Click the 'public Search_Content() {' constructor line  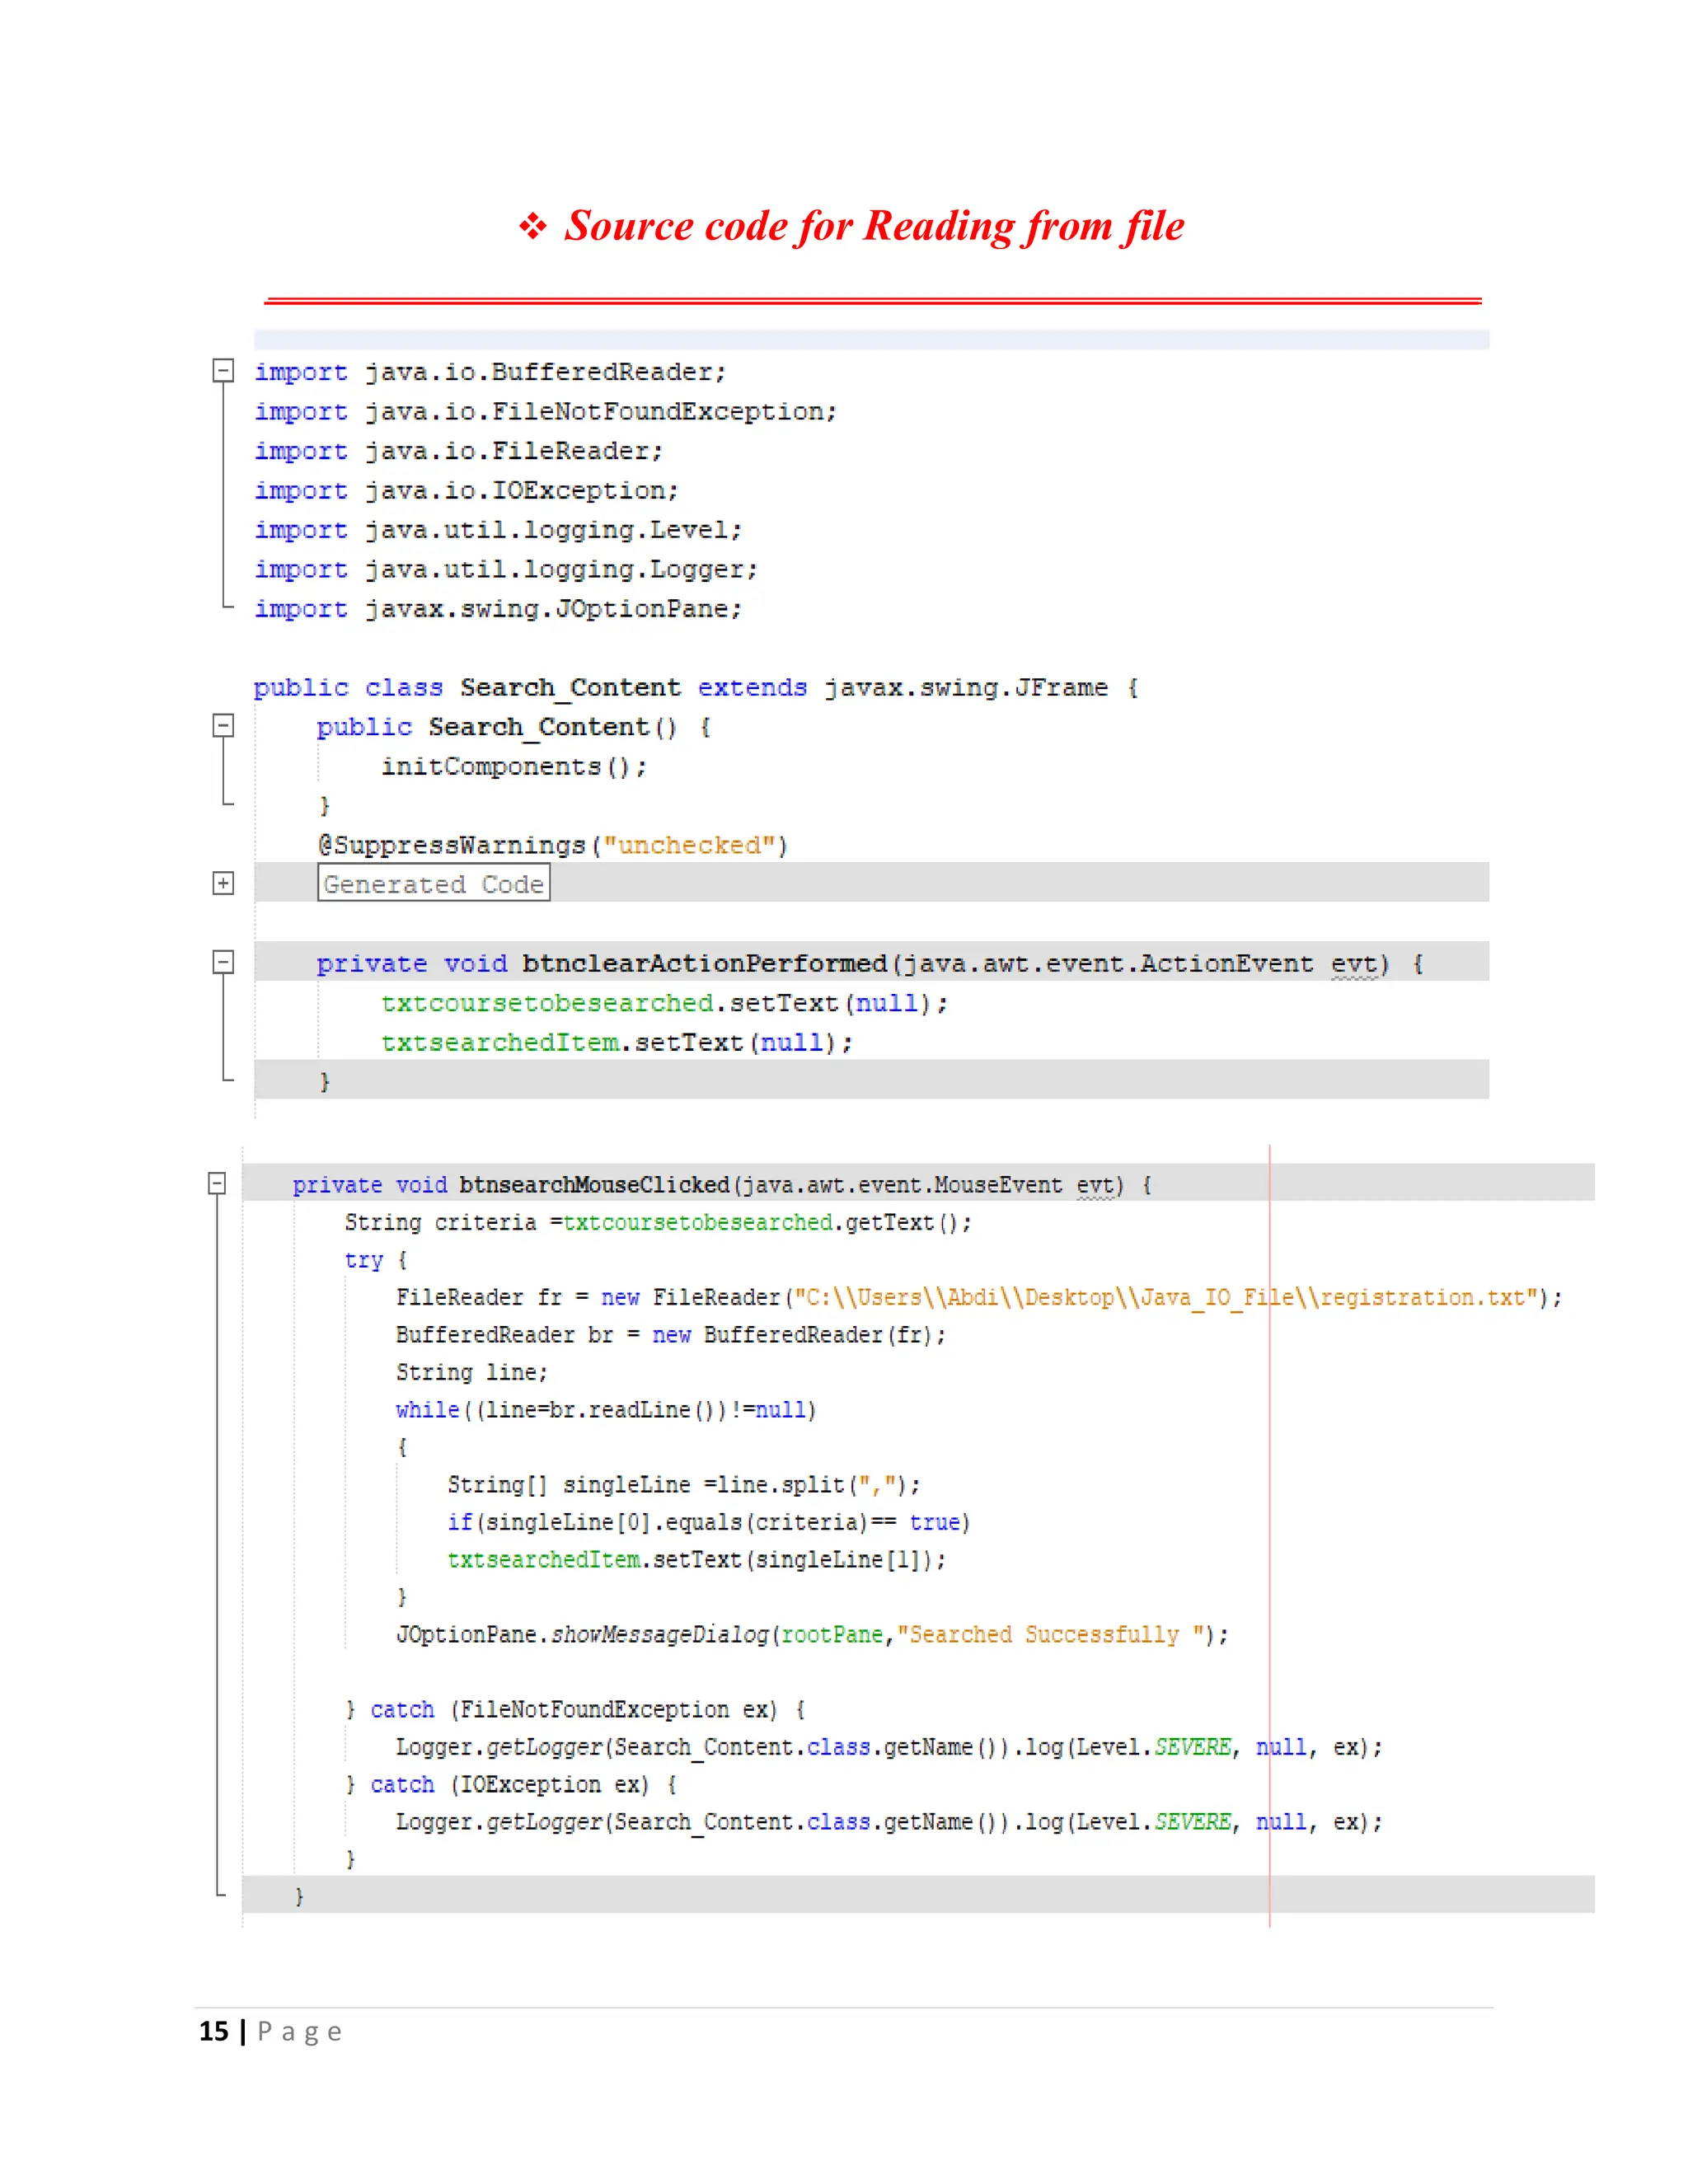pyautogui.click(x=514, y=727)
